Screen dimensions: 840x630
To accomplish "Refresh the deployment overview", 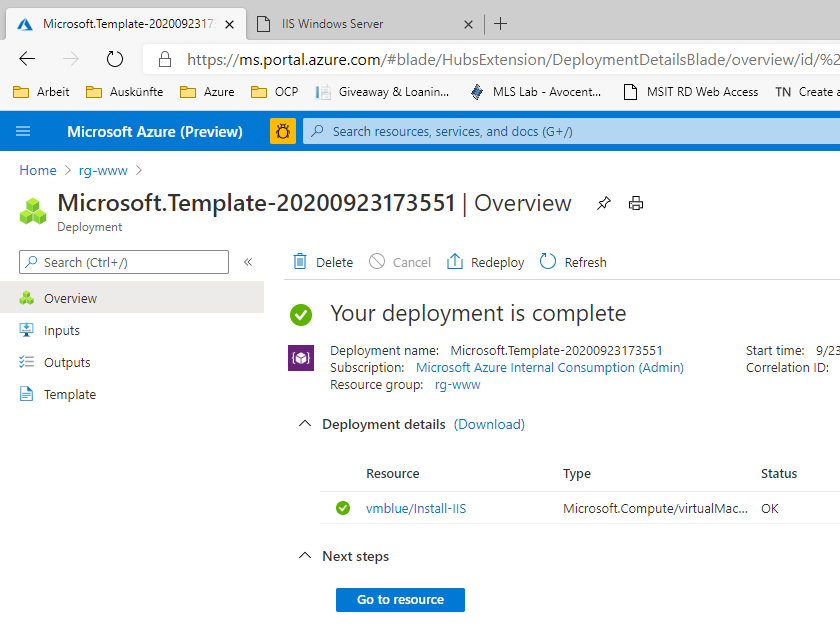I will (572, 261).
